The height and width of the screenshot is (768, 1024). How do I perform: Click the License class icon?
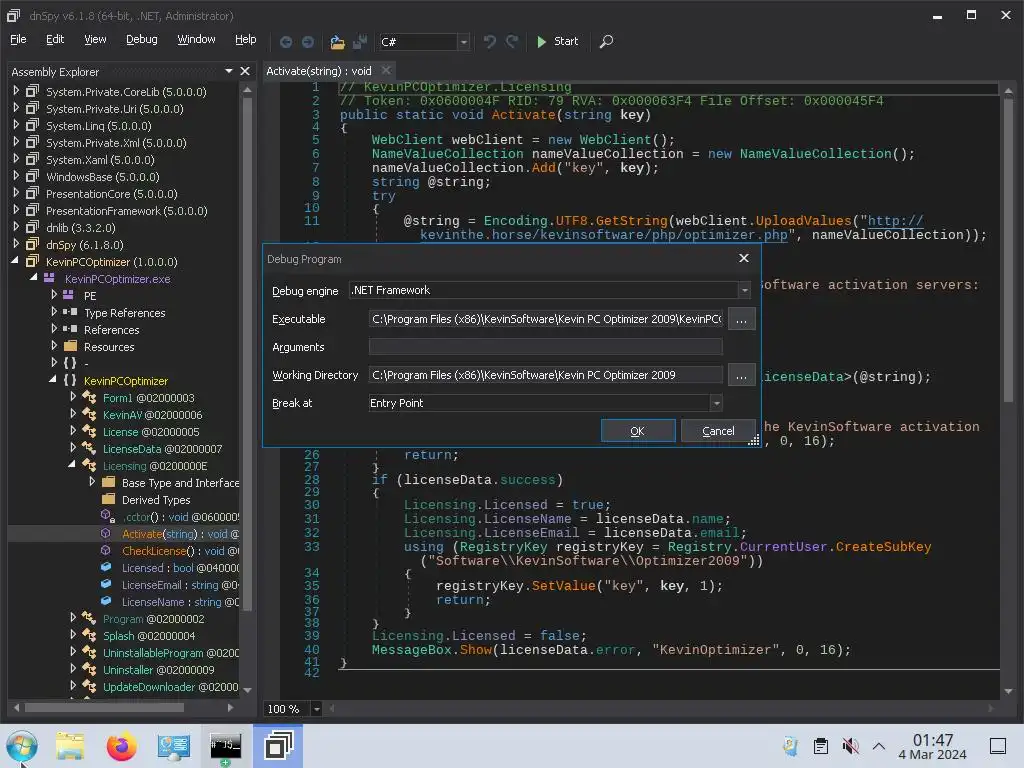click(x=89, y=431)
